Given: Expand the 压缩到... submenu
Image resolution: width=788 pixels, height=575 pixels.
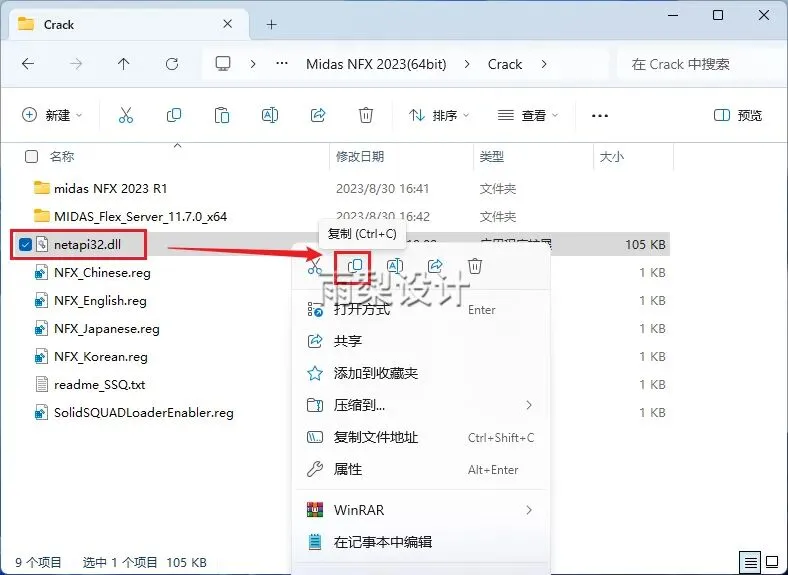Looking at the screenshot, I should 529,405.
